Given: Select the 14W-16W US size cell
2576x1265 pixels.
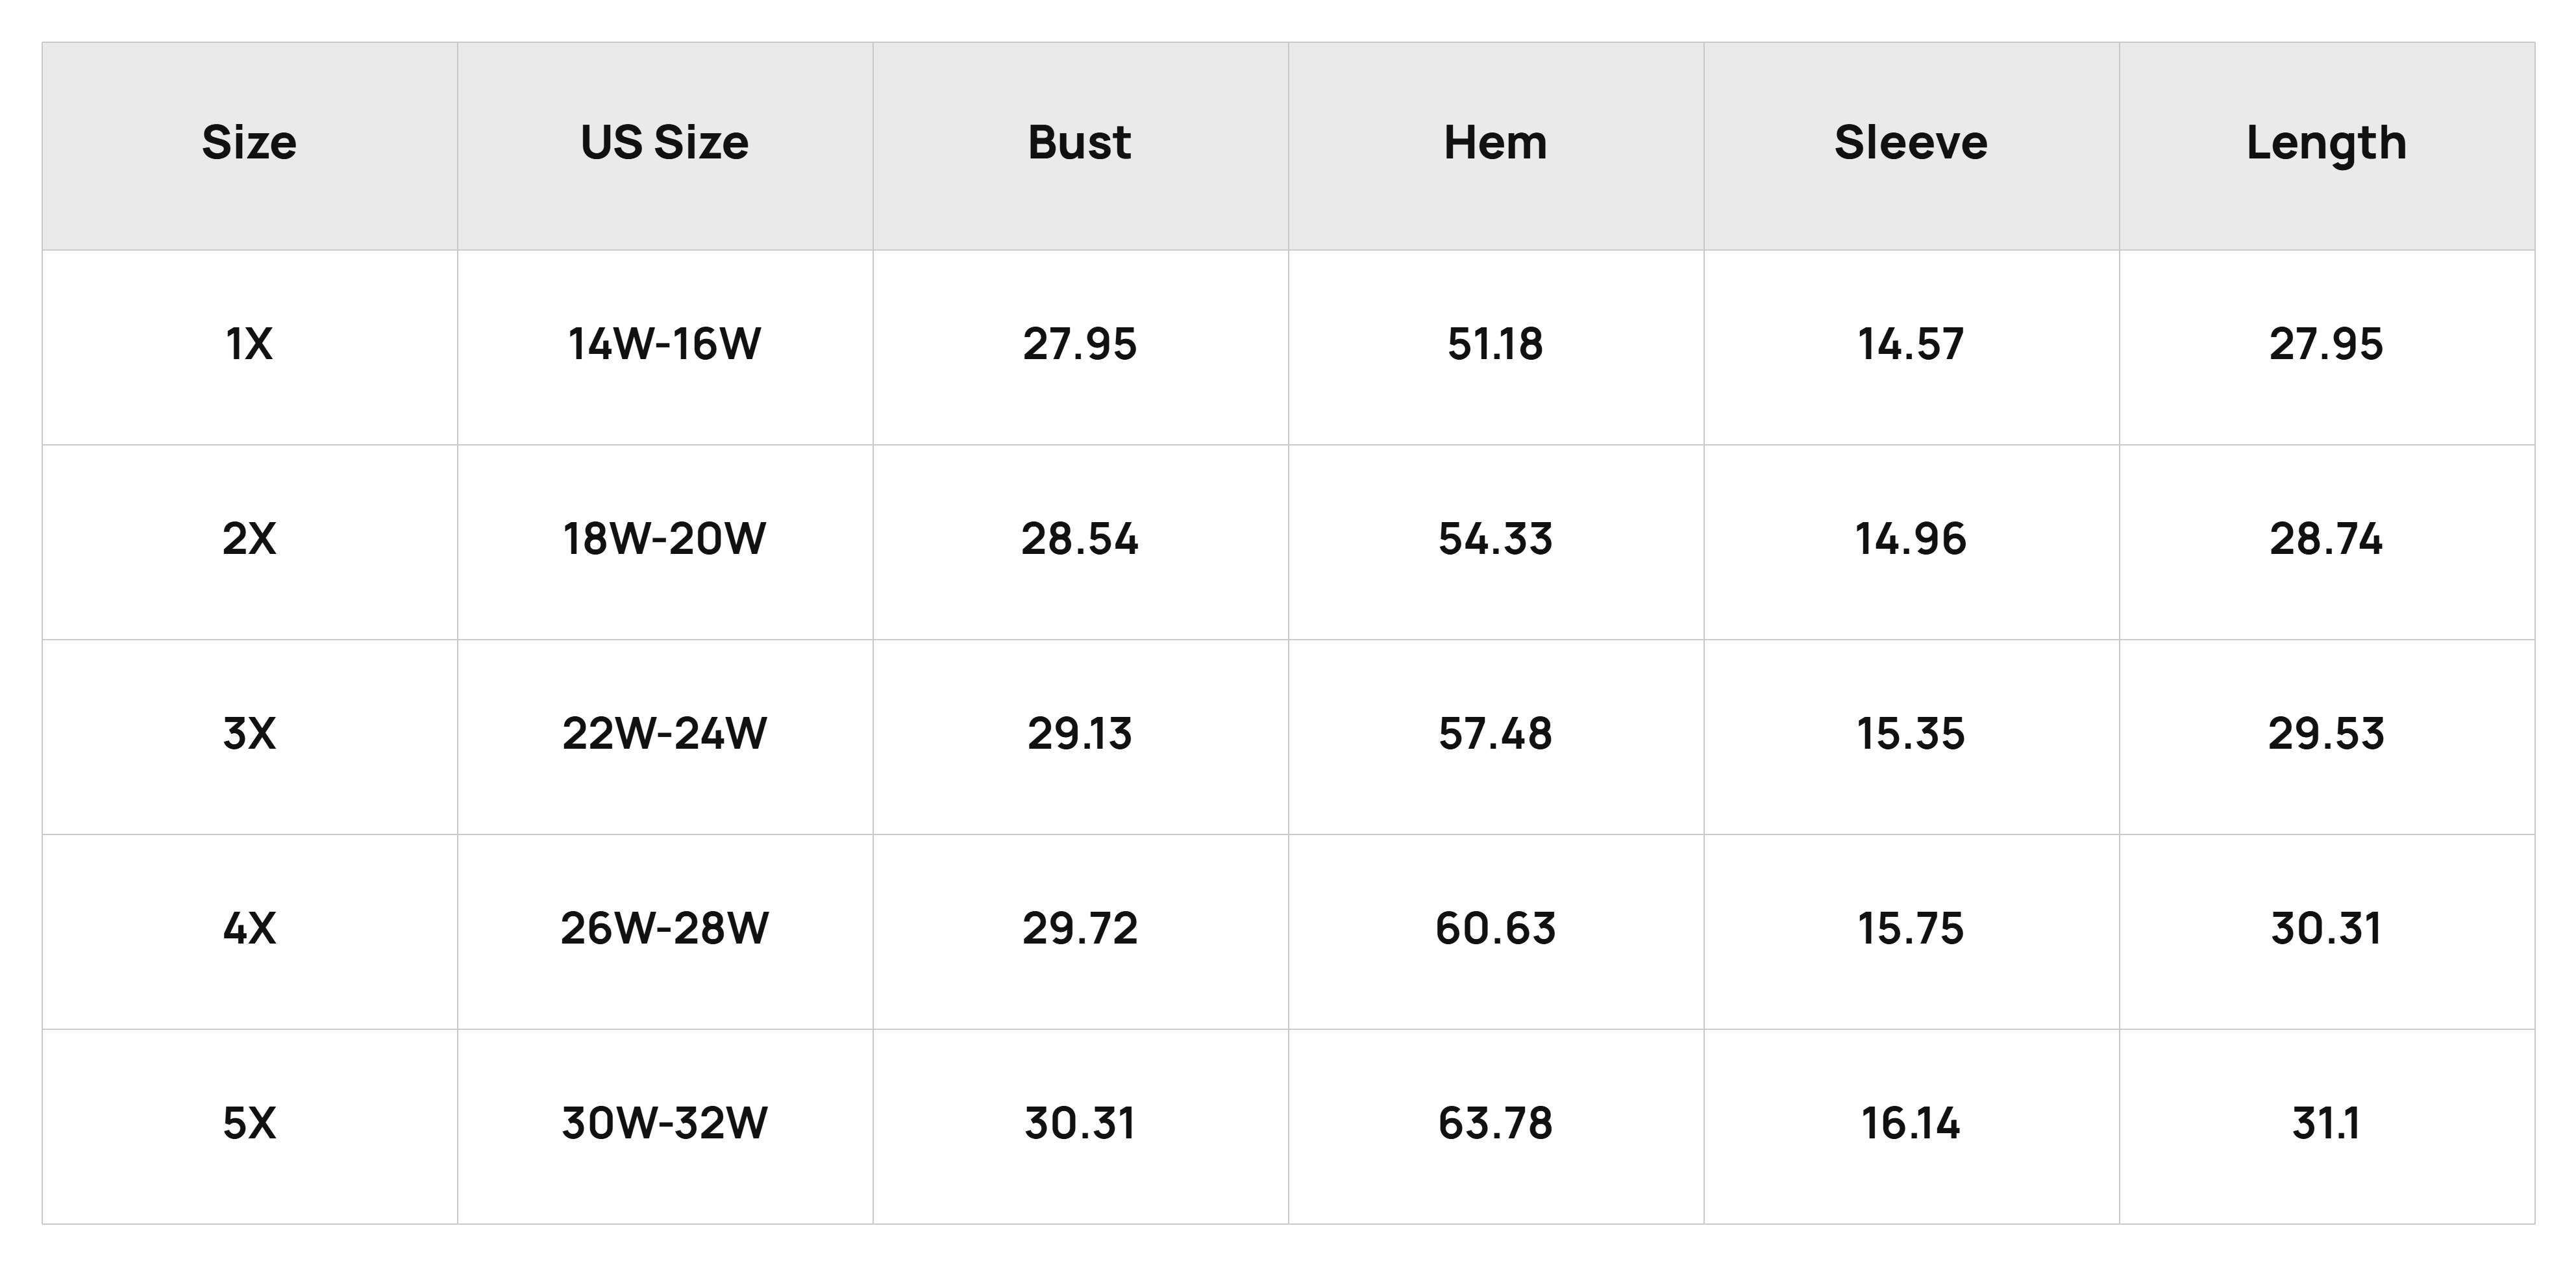Looking at the screenshot, I should tap(665, 345).
